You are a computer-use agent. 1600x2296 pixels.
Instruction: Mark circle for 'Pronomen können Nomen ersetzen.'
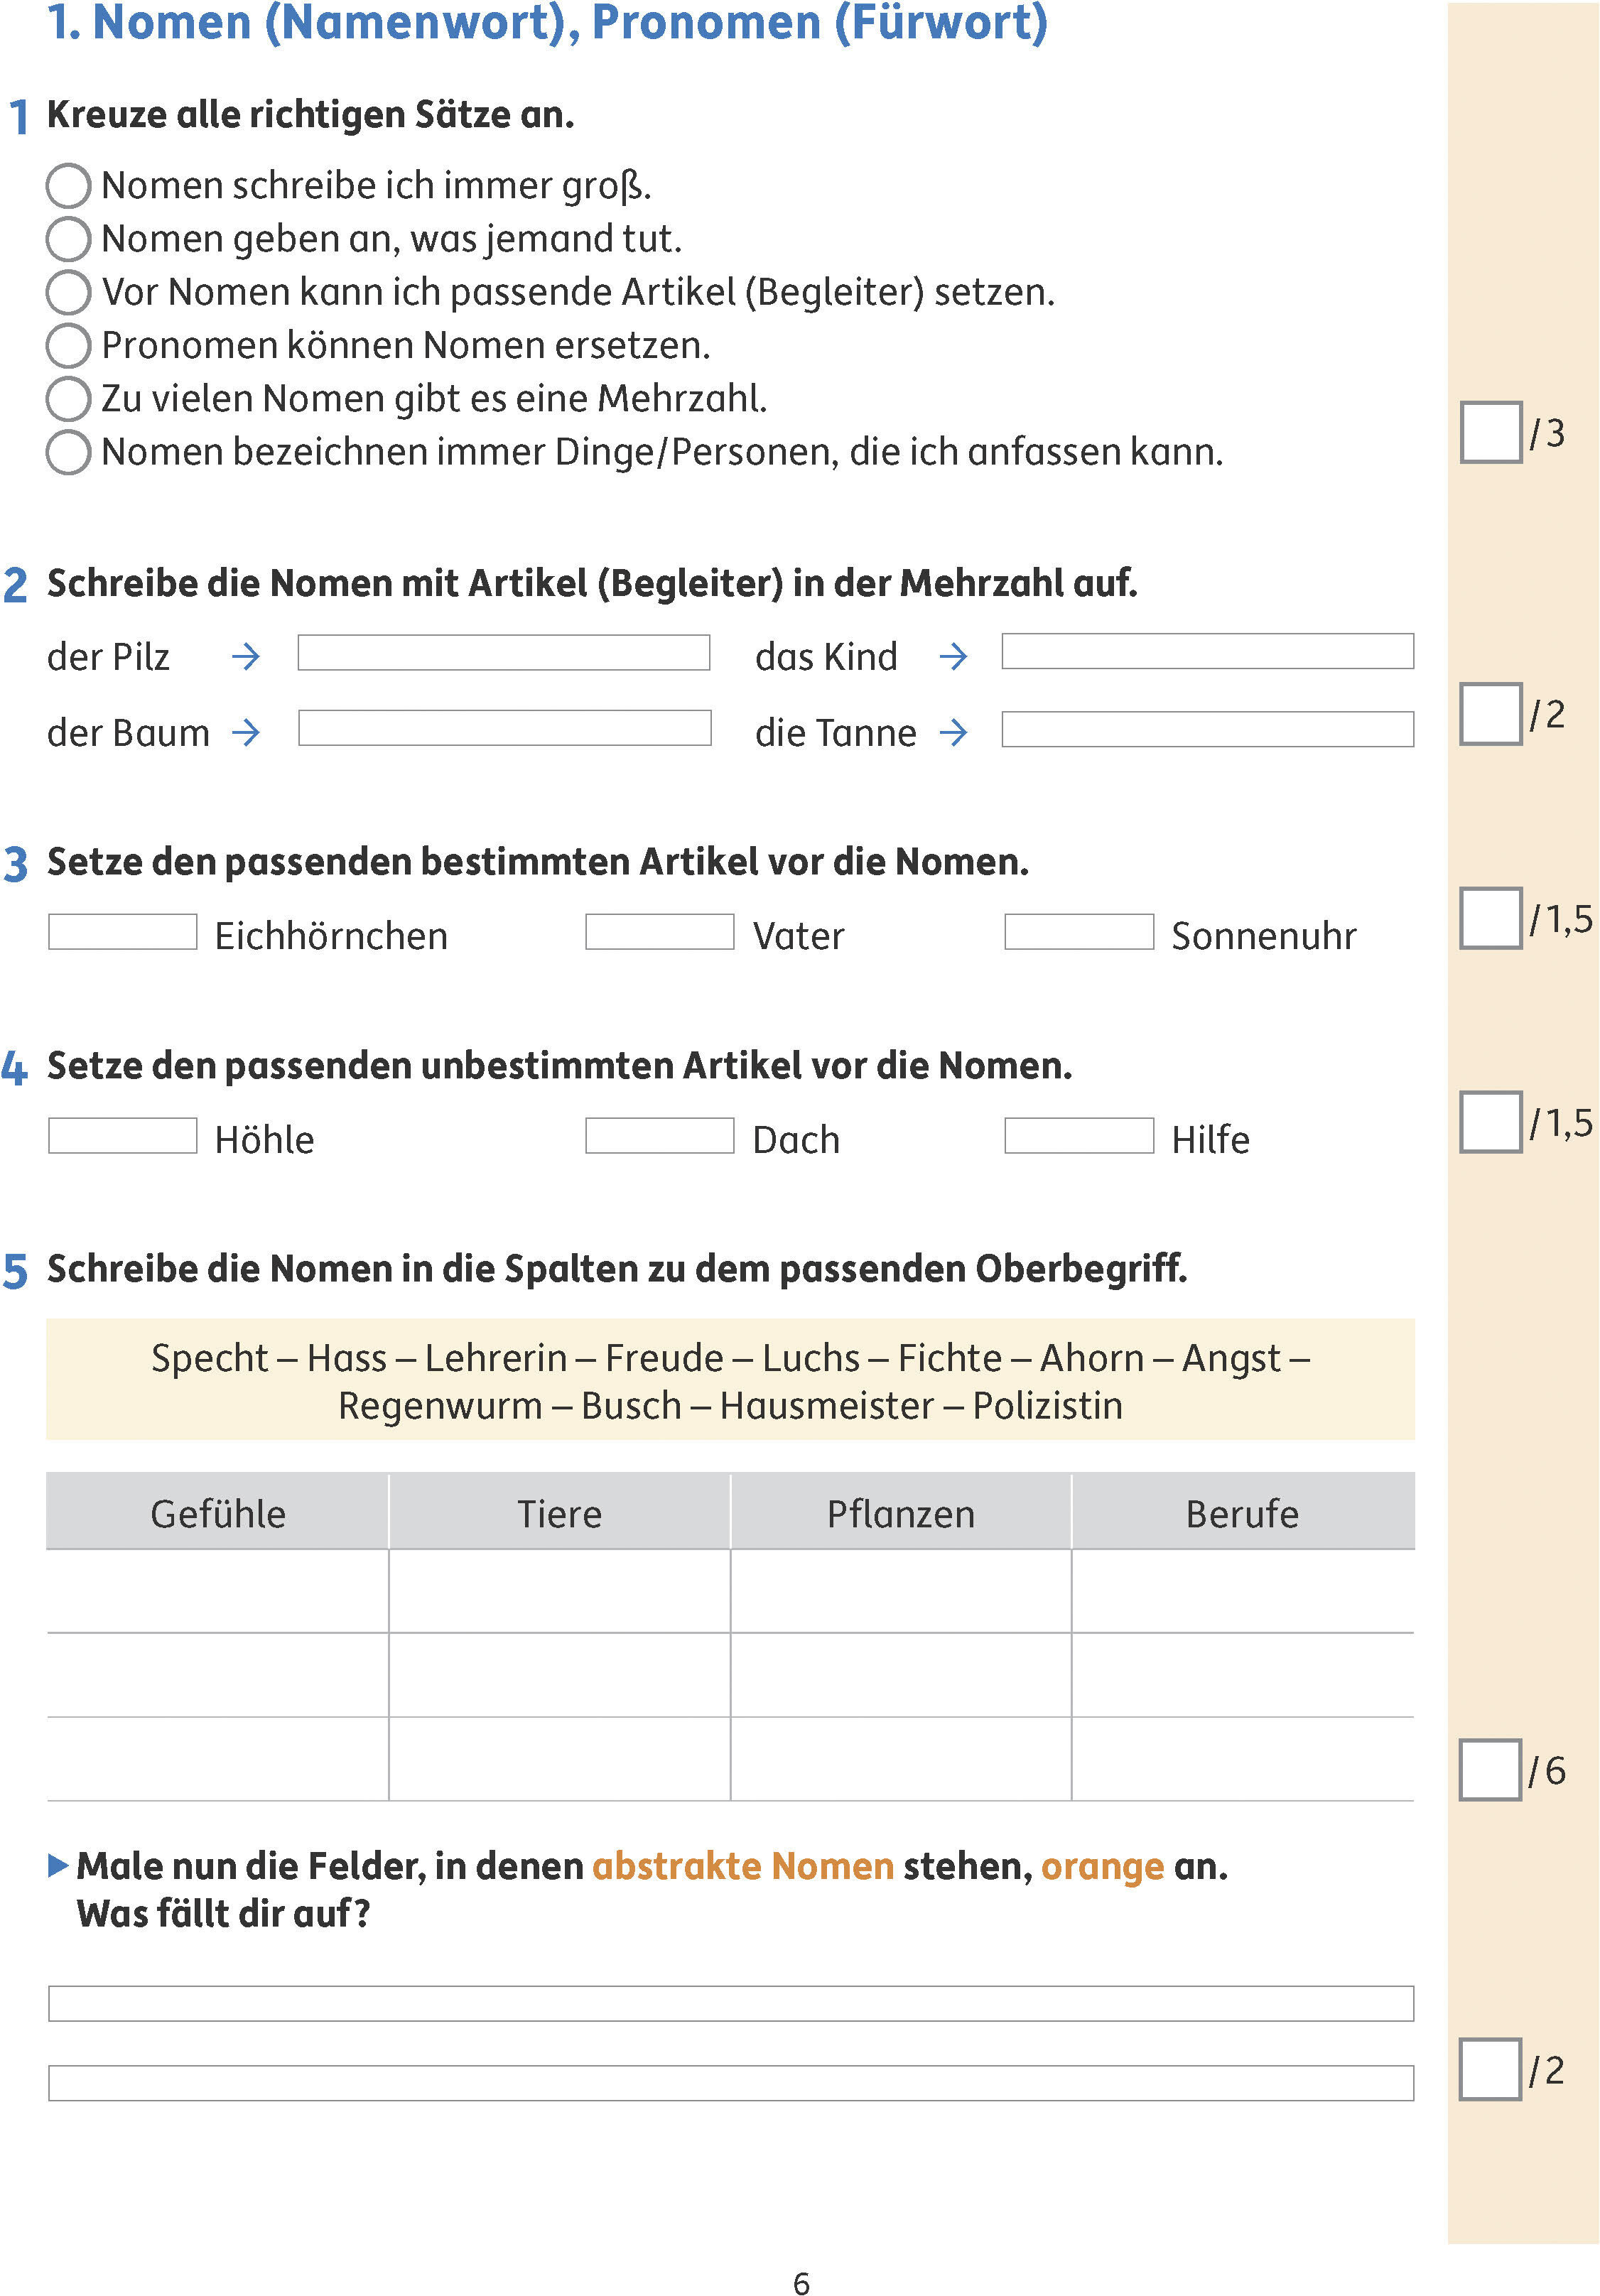coord(69,345)
